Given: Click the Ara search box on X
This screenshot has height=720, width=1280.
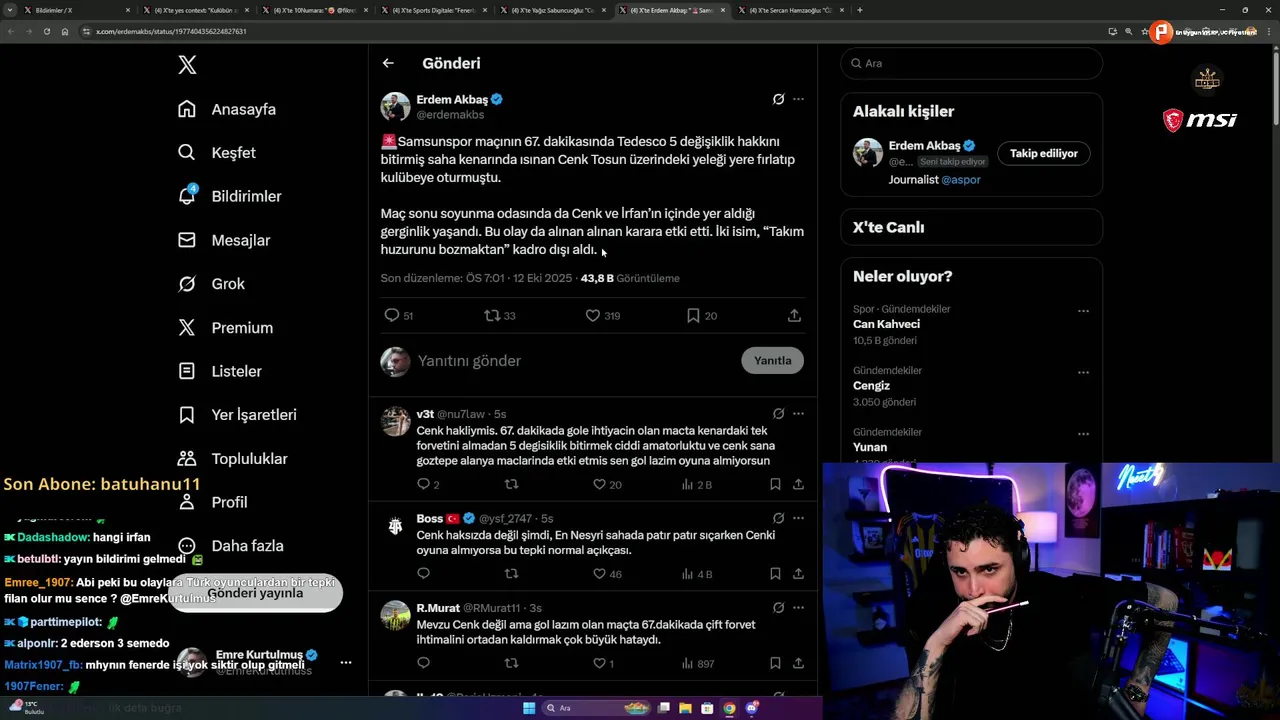Looking at the screenshot, I should pos(971,63).
